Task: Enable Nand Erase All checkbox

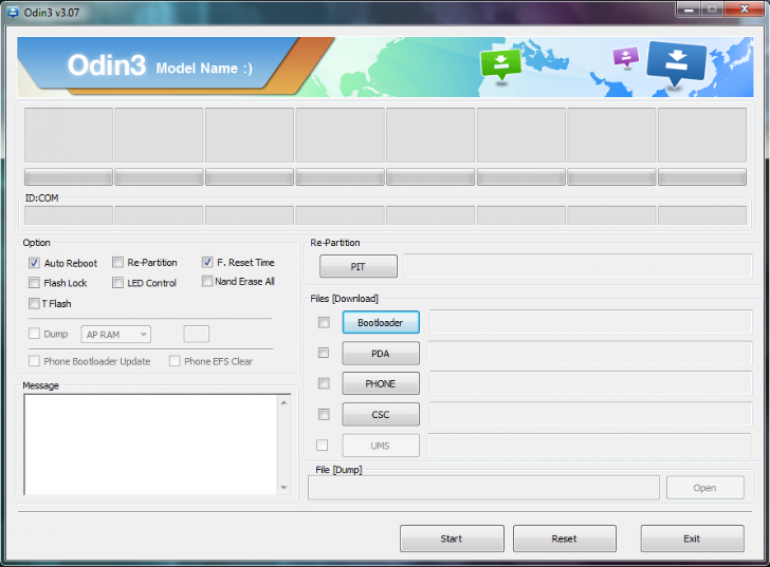Action: pyautogui.click(x=207, y=281)
